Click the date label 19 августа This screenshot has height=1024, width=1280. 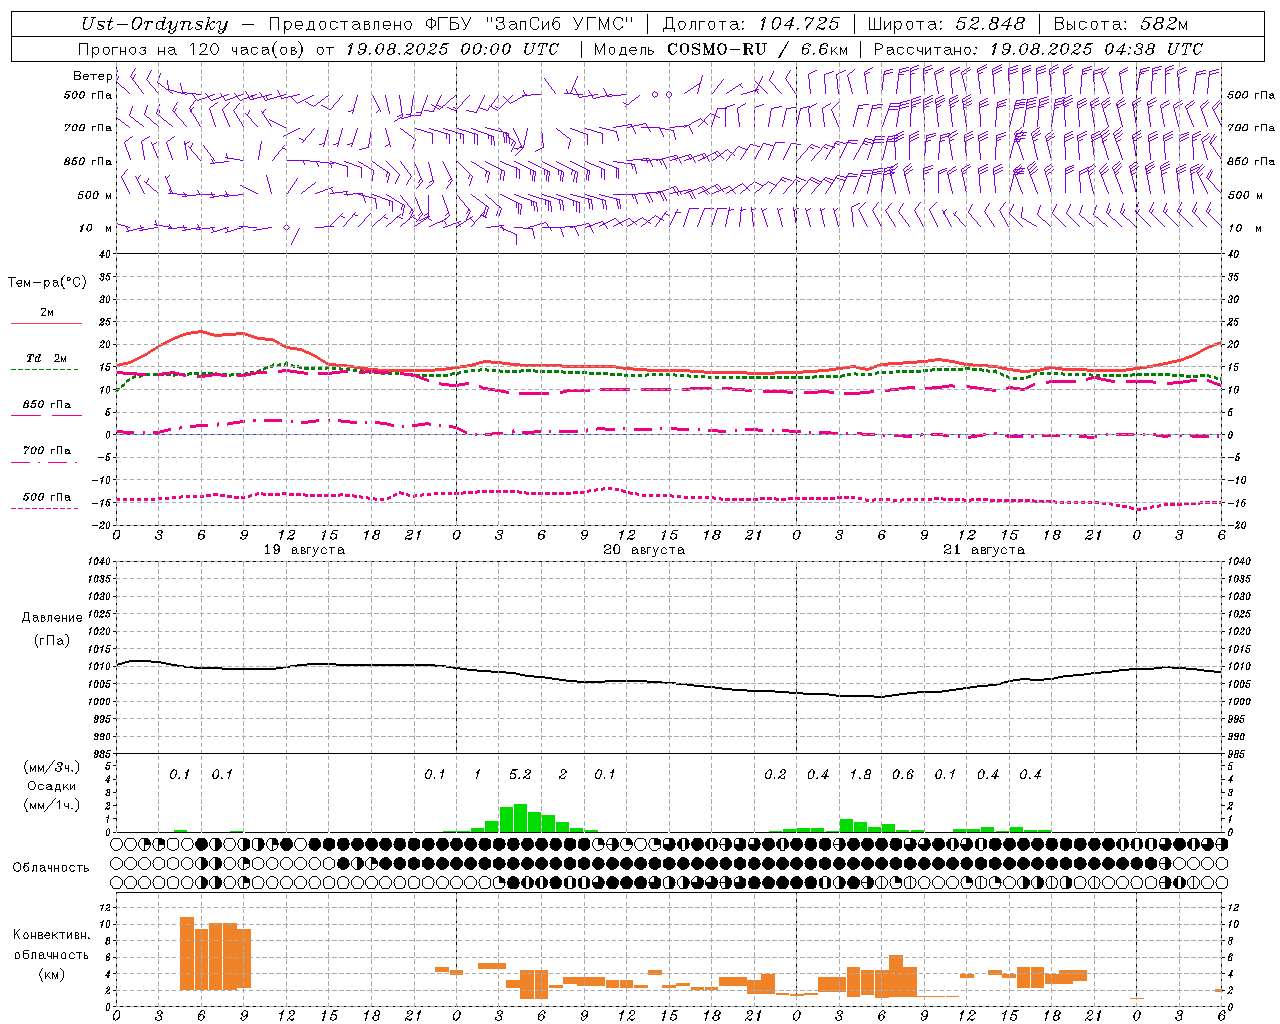point(304,550)
